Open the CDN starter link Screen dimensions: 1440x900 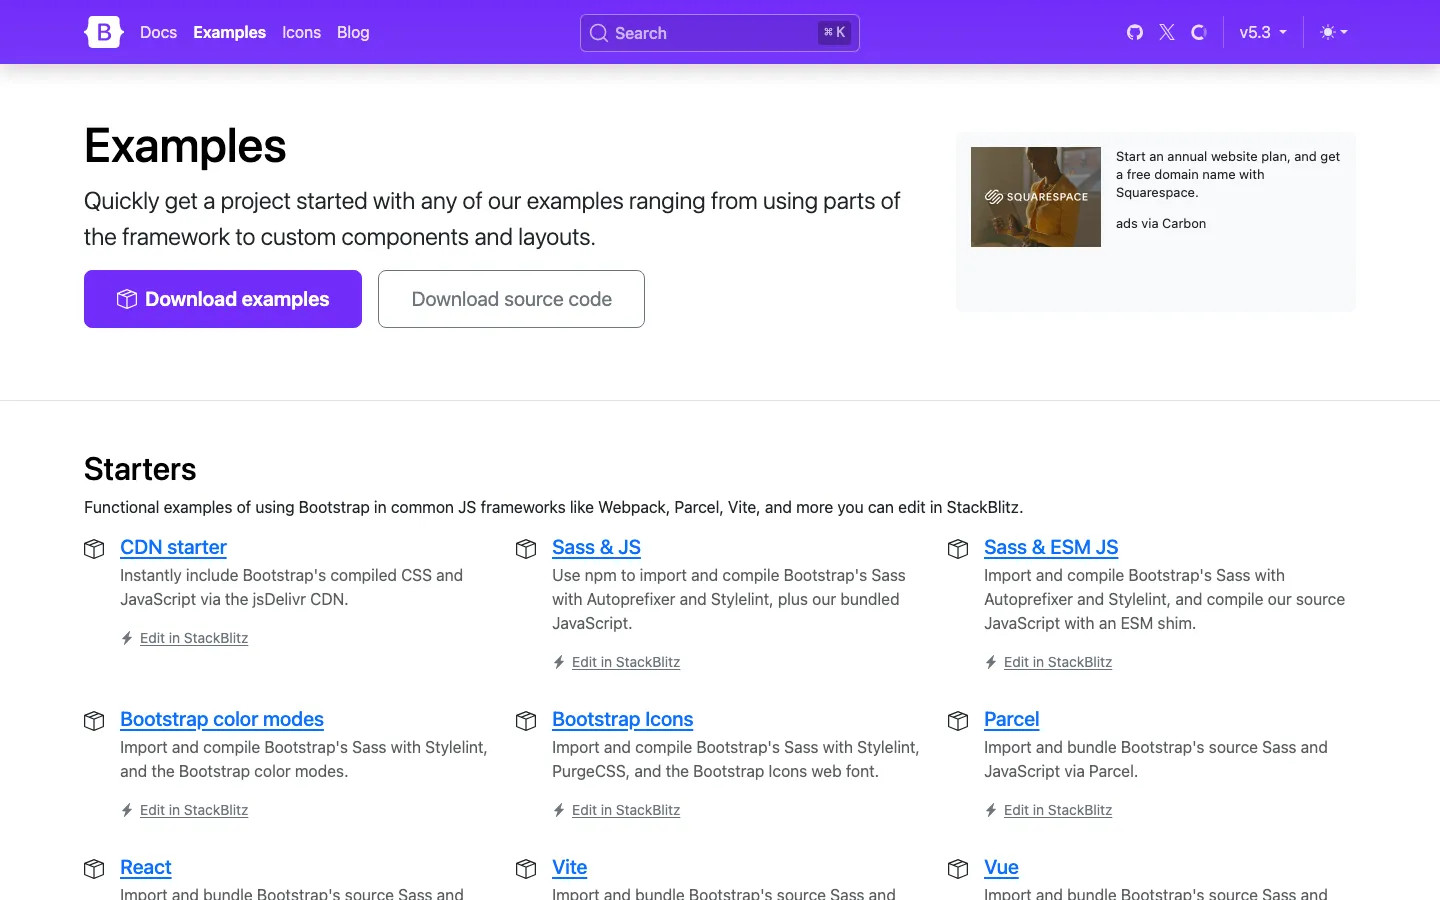(173, 547)
